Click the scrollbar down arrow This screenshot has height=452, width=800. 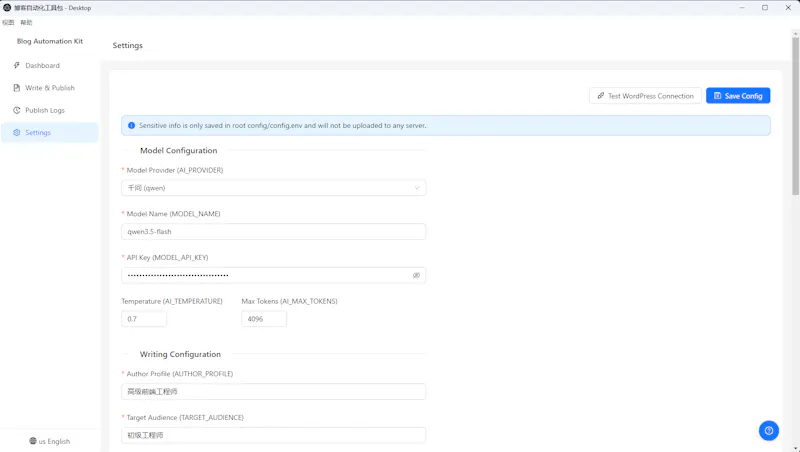pos(795,448)
